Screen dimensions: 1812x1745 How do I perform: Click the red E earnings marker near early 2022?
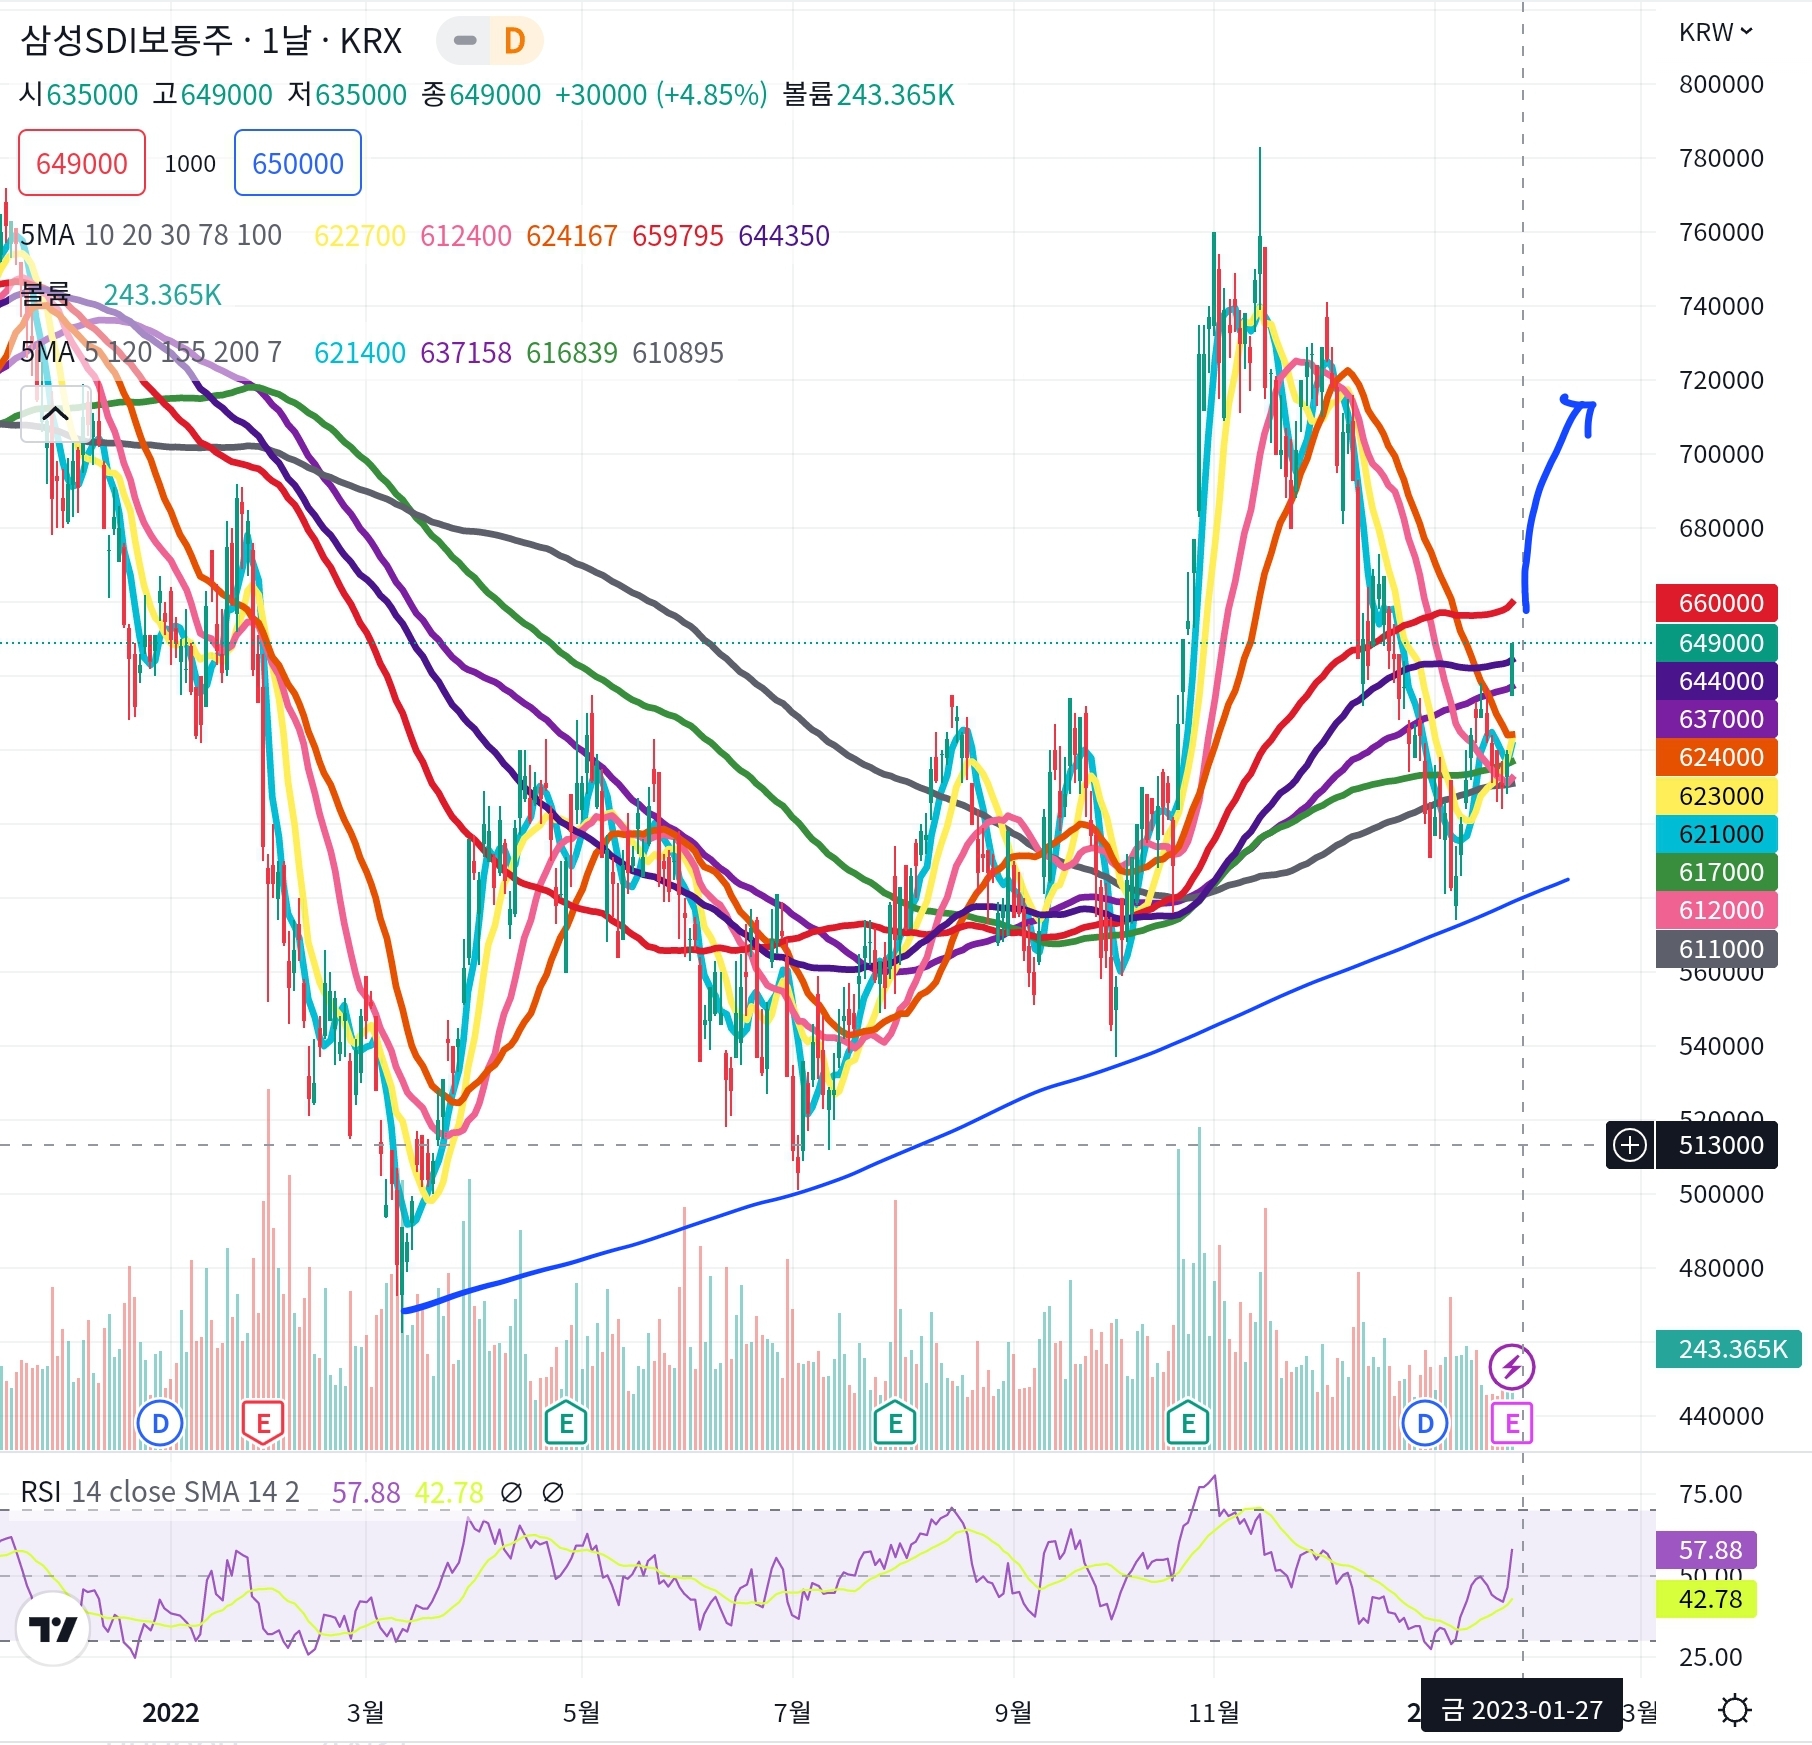click(x=264, y=1423)
